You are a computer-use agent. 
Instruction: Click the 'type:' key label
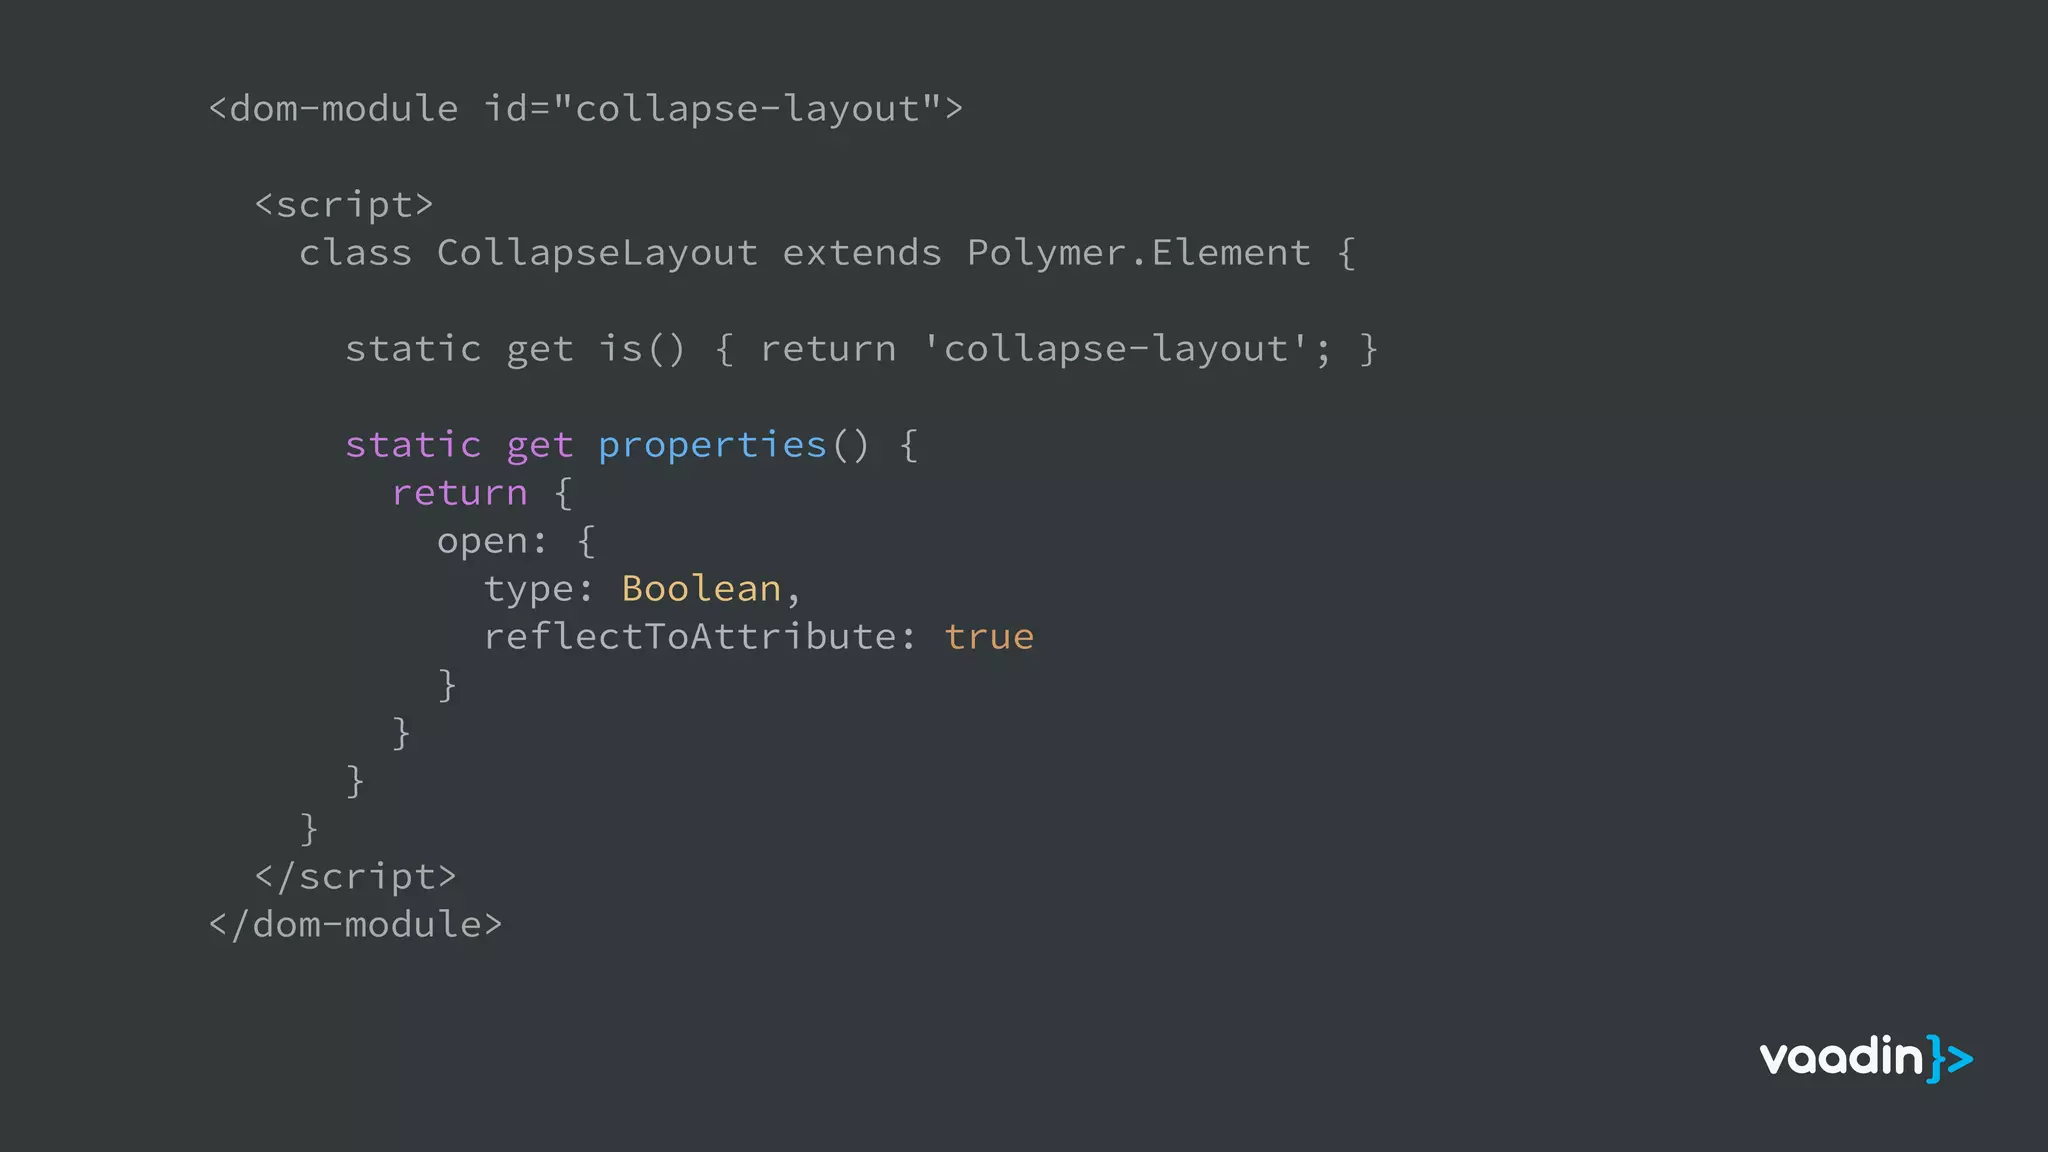(x=538, y=589)
